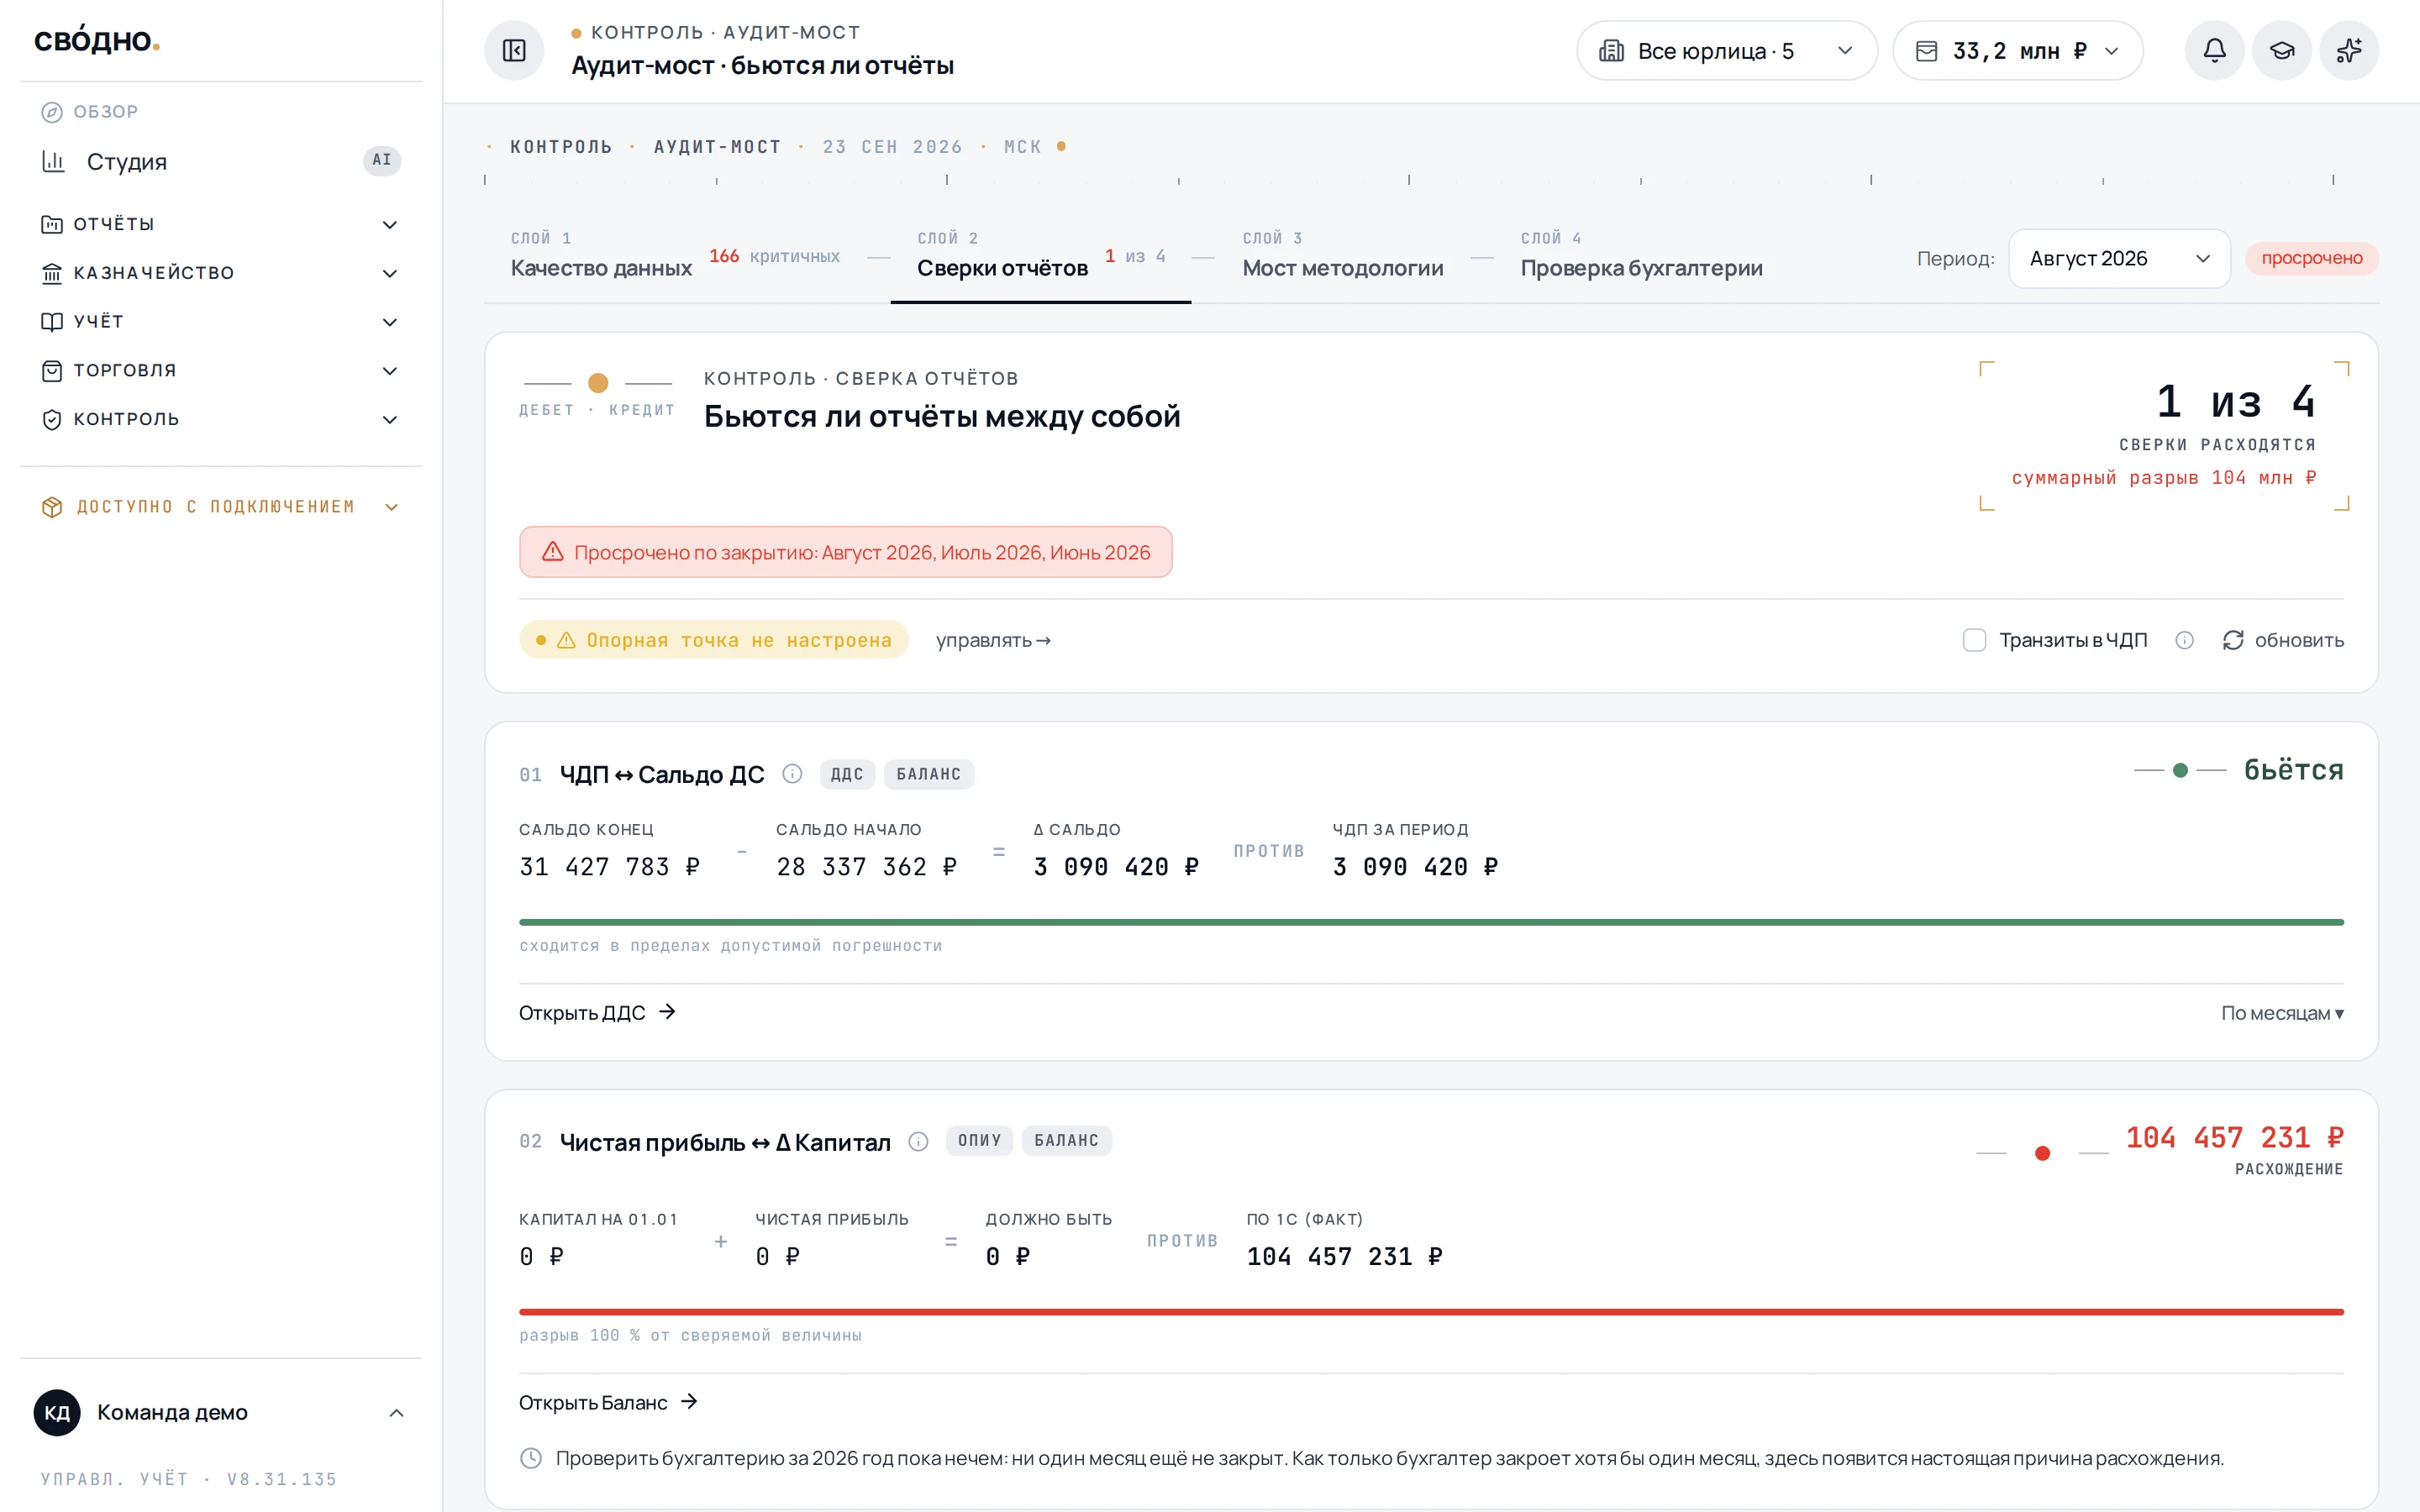Open the Период dropdown showing Август 2026
This screenshot has height=1512, width=2420.
click(2119, 259)
